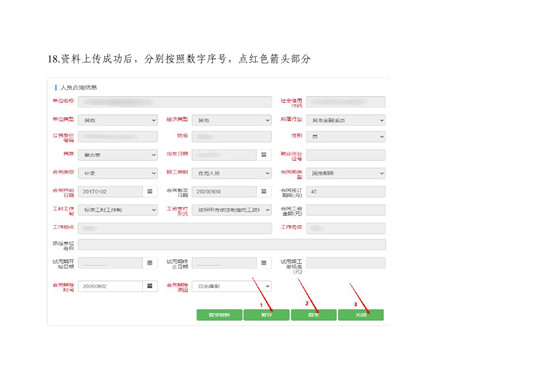The width and height of the screenshot is (550, 389).
Task: Expand the 职工类别 dropdown showing 在岗人员
Action: tap(232, 173)
